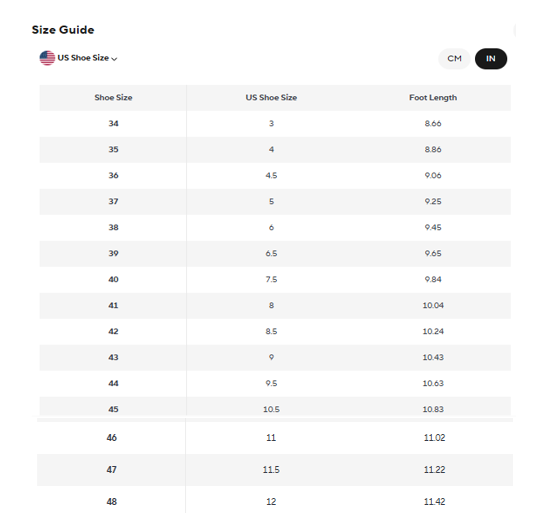Click the Shoe Size column header
The height and width of the screenshot is (527, 538).
coord(113,98)
